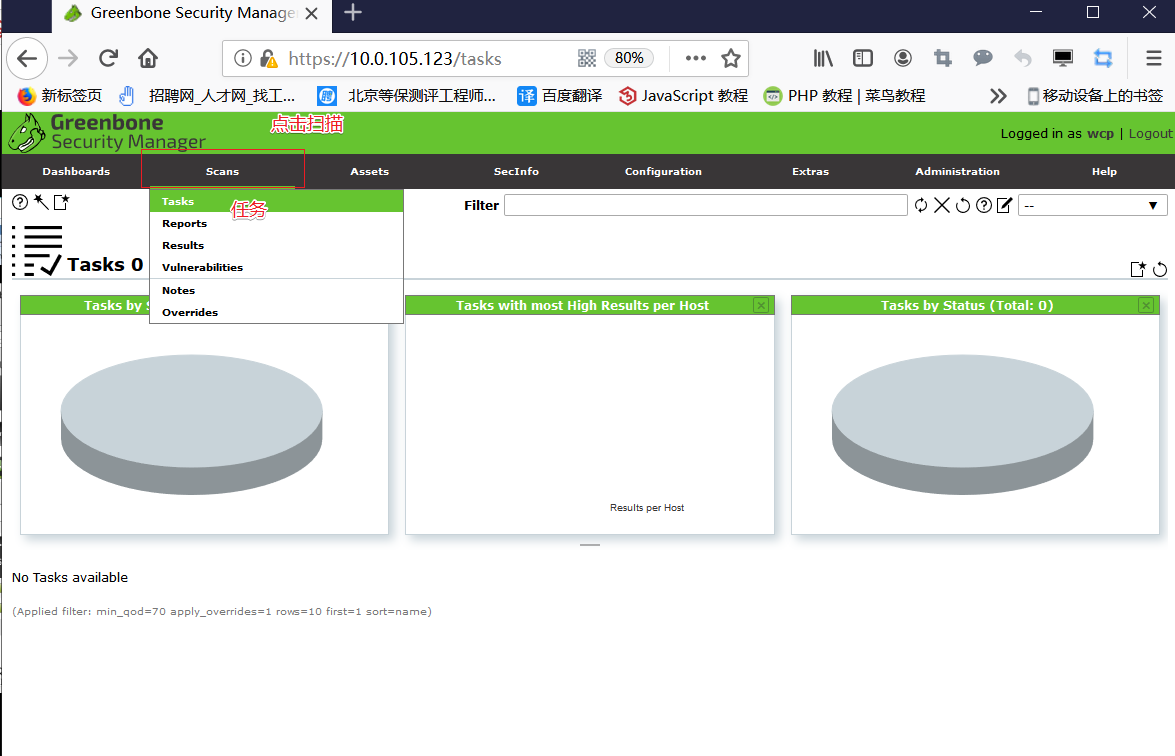Create a new task with star-page icon
The width and height of the screenshot is (1175, 756).
pos(61,202)
